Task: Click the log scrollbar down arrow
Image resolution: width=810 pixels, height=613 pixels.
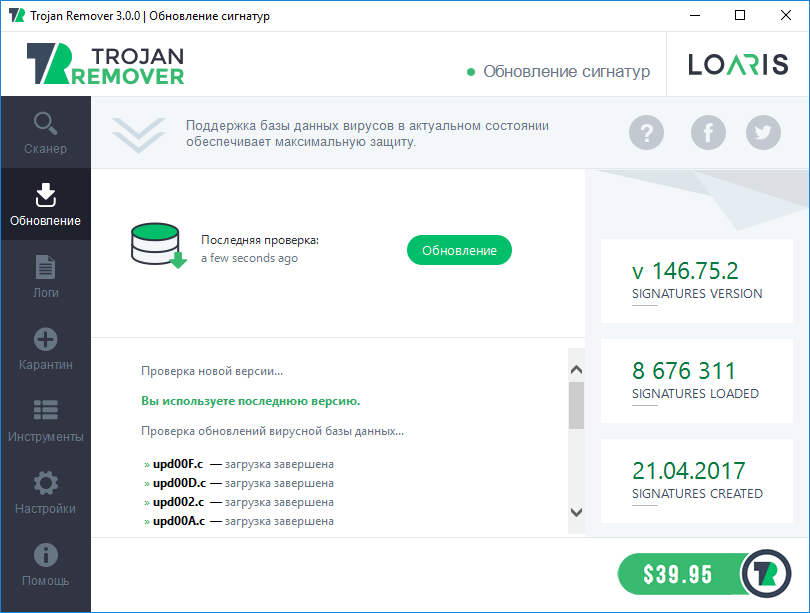Action: tap(577, 512)
